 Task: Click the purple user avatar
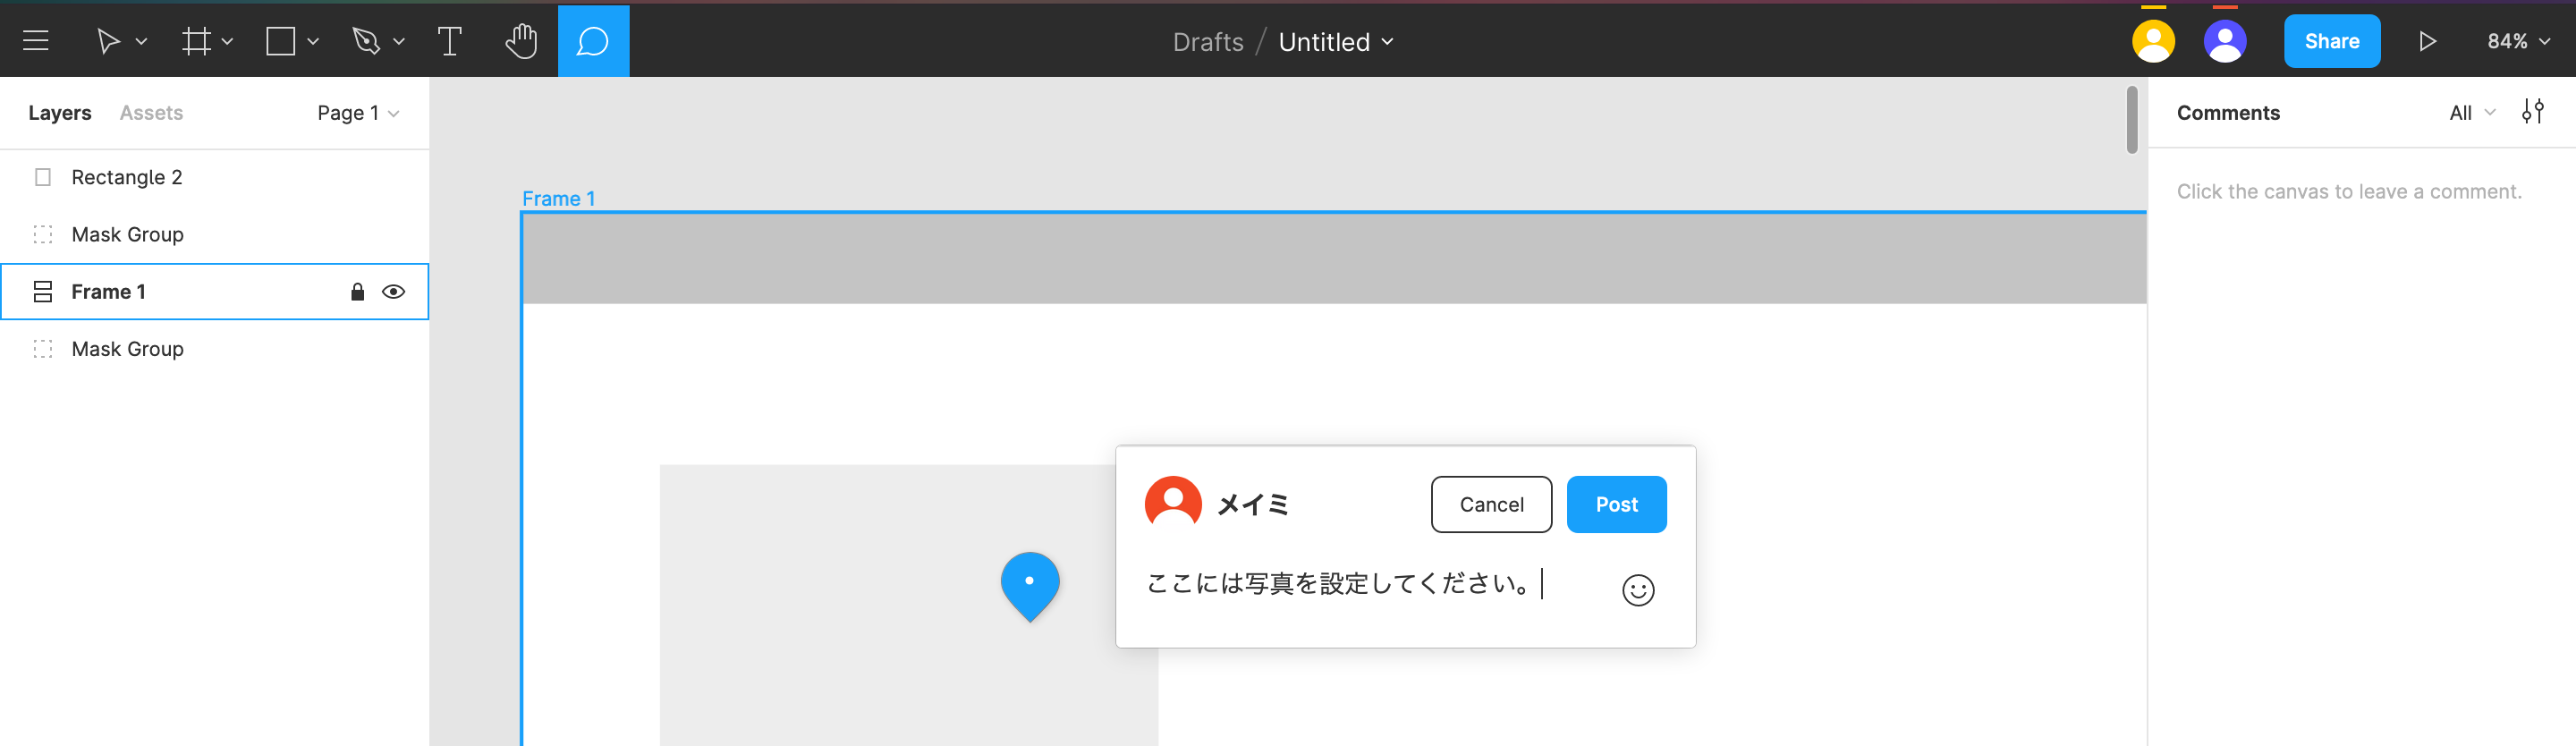(2225, 41)
